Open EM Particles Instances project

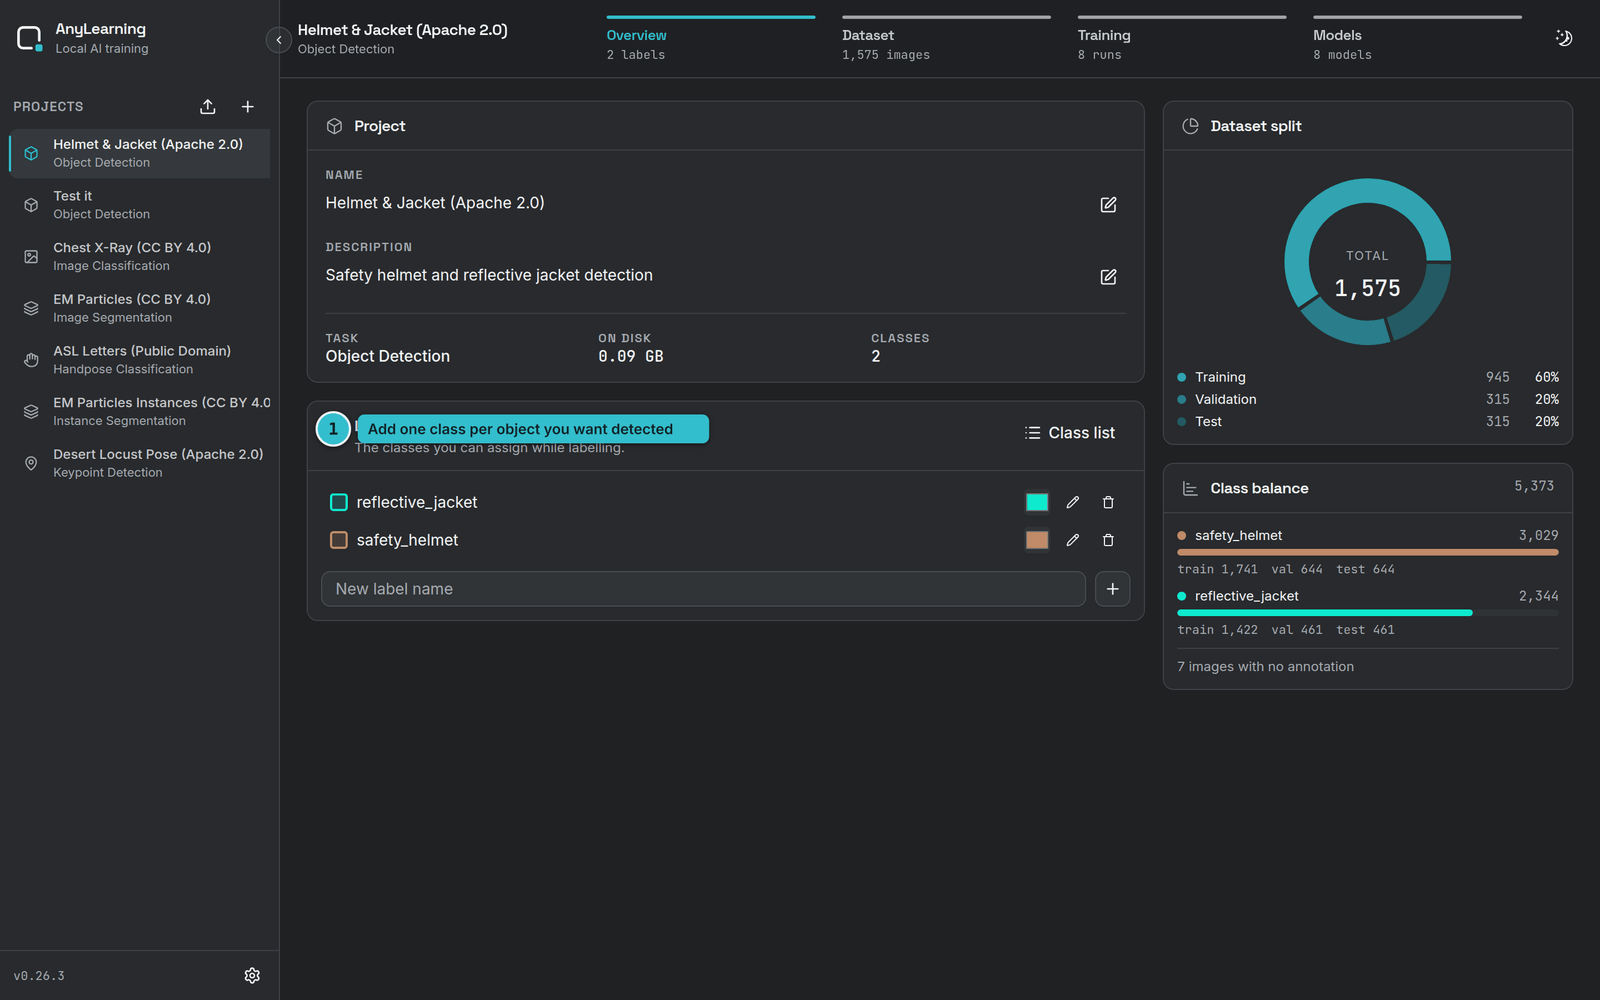click(x=140, y=411)
